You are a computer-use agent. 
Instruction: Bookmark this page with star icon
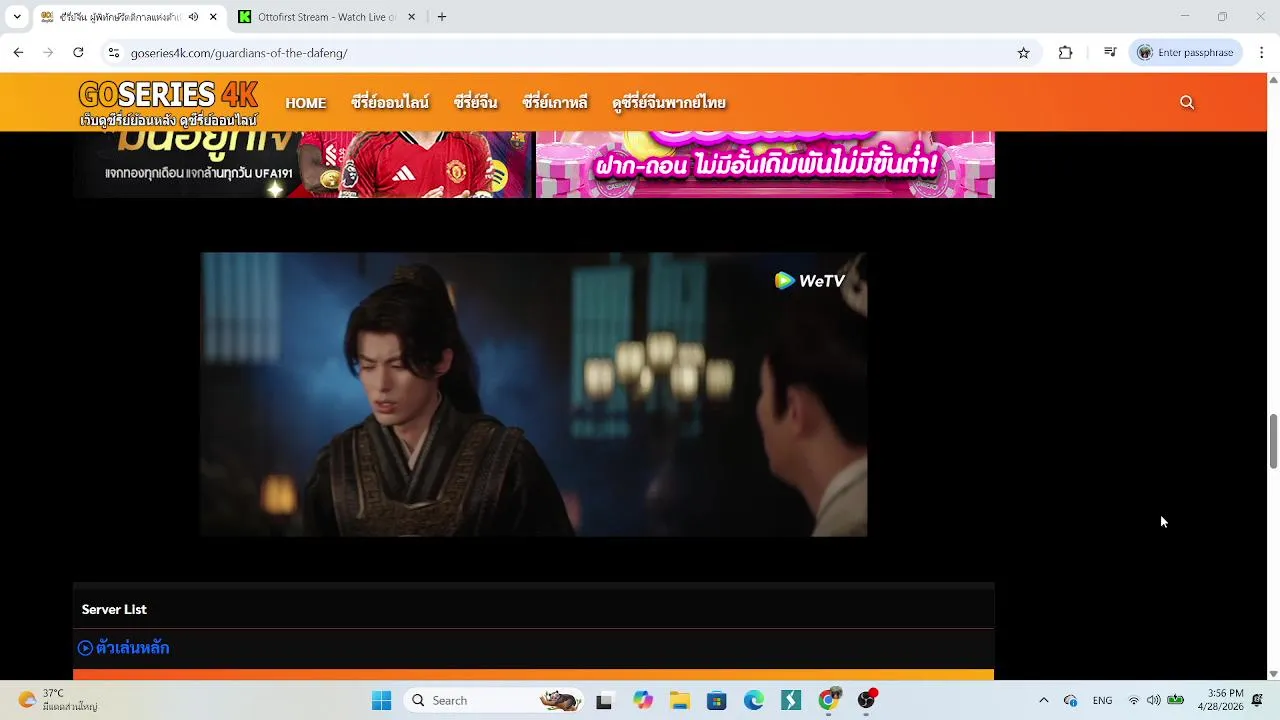click(1023, 53)
